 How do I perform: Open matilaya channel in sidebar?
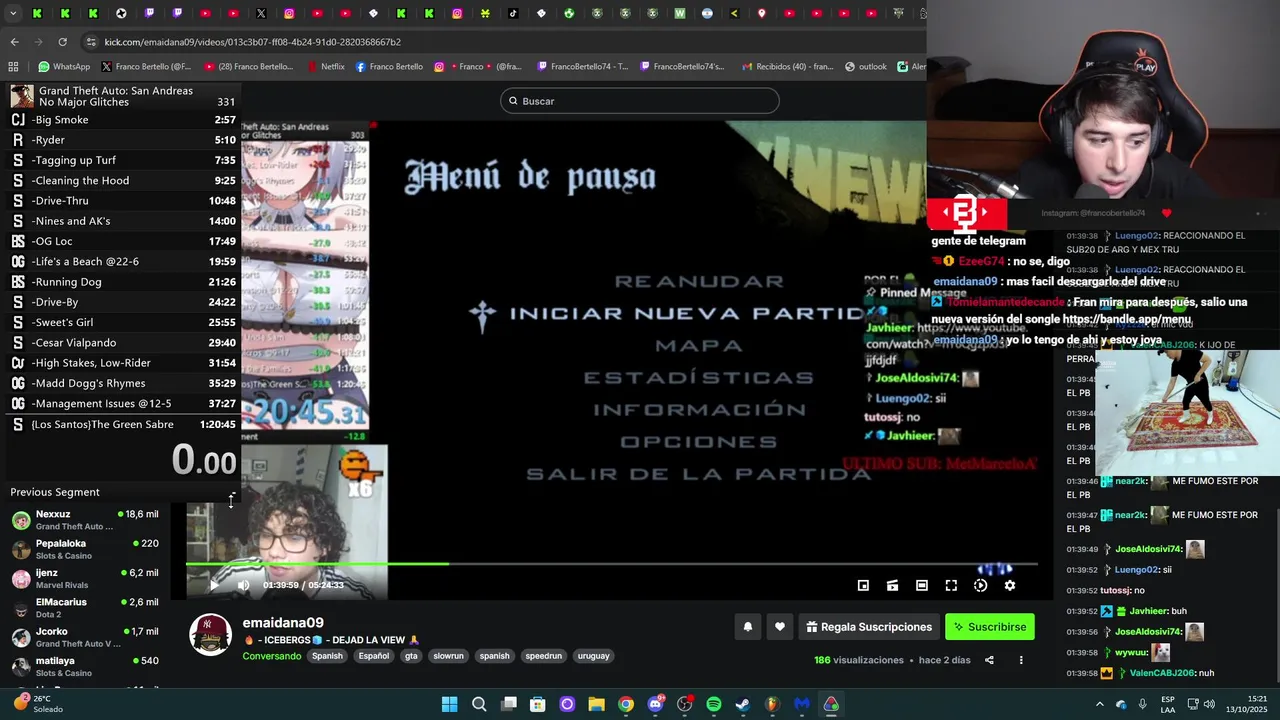(85, 666)
